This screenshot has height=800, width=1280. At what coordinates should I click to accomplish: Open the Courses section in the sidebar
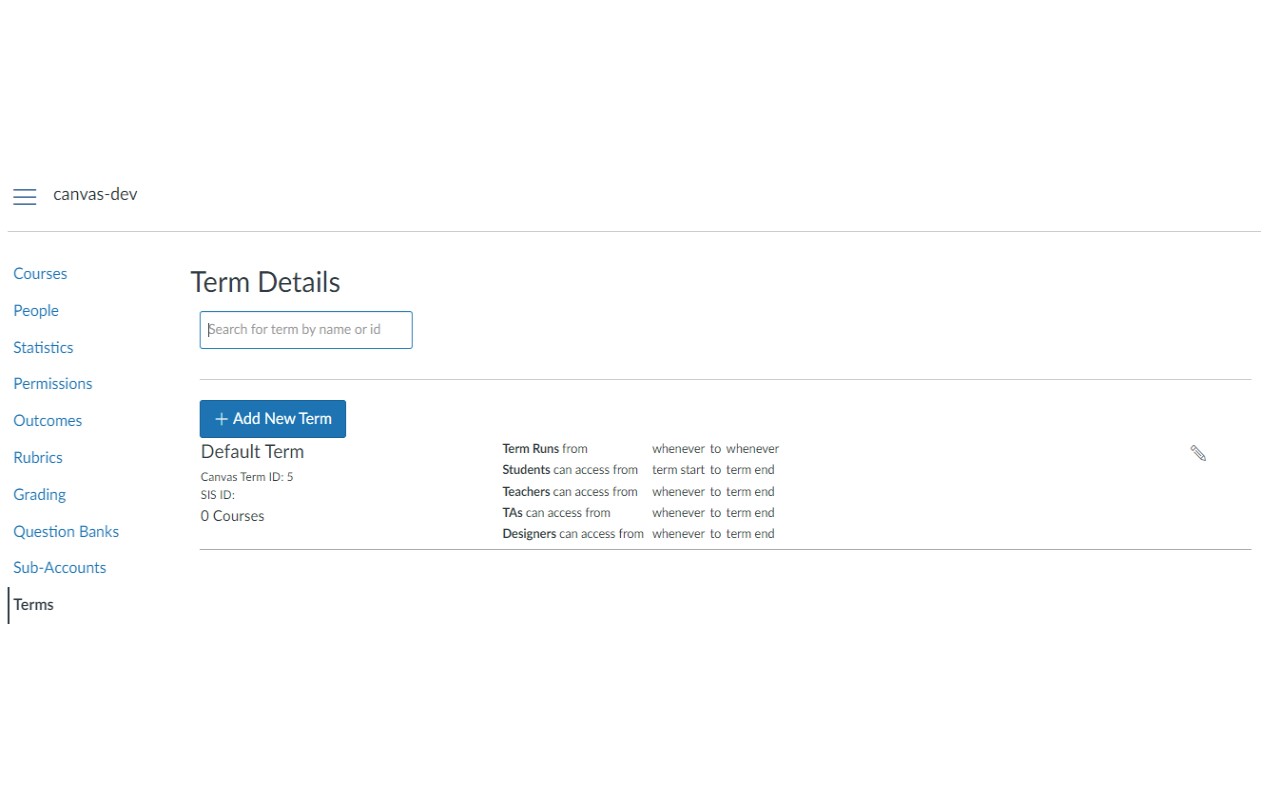pyautogui.click(x=40, y=273)
